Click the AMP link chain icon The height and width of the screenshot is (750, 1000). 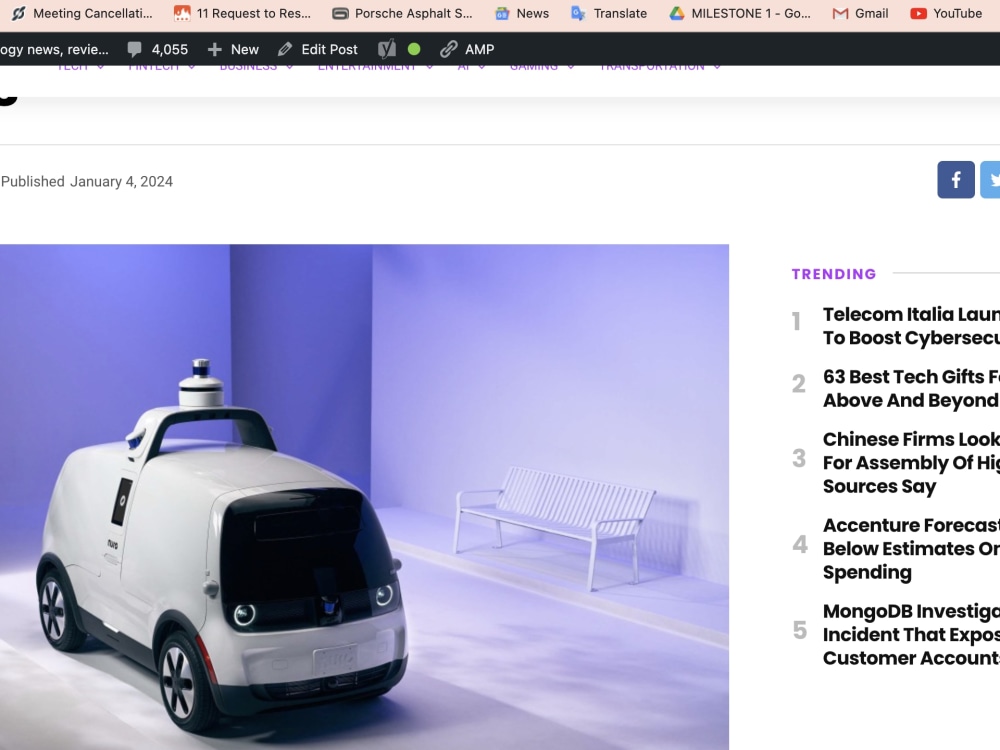pyautogui.click(x=449, y=49)
